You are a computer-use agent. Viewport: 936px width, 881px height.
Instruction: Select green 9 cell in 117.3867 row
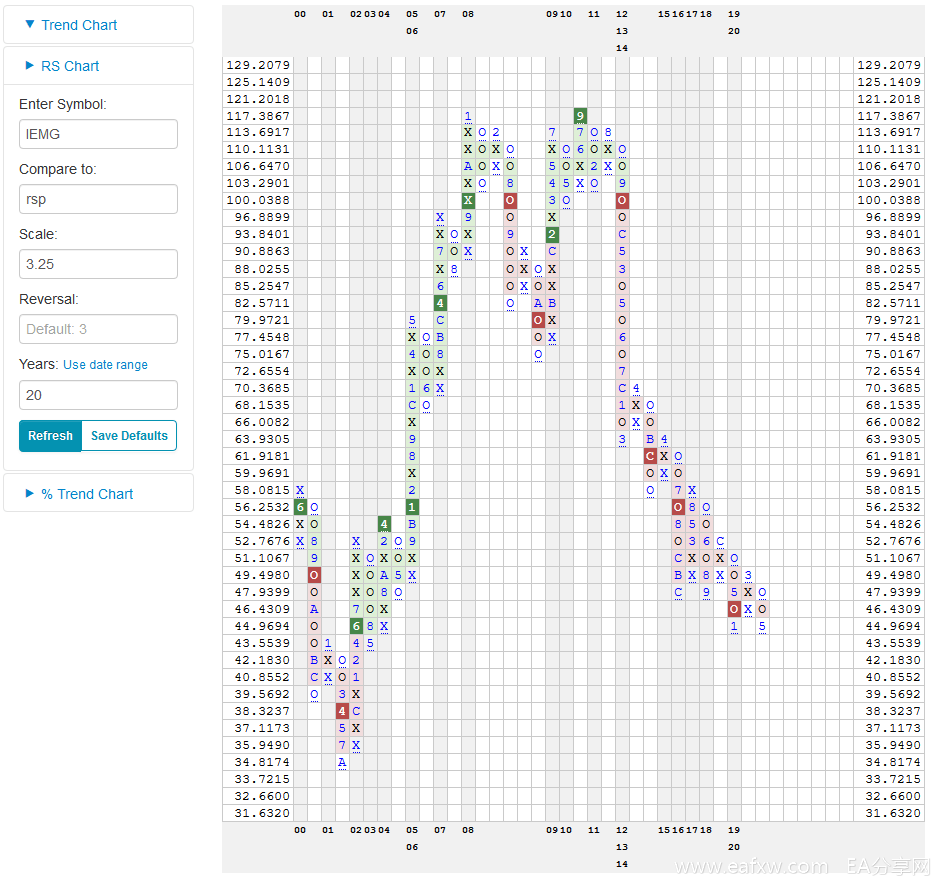(580, 116)
